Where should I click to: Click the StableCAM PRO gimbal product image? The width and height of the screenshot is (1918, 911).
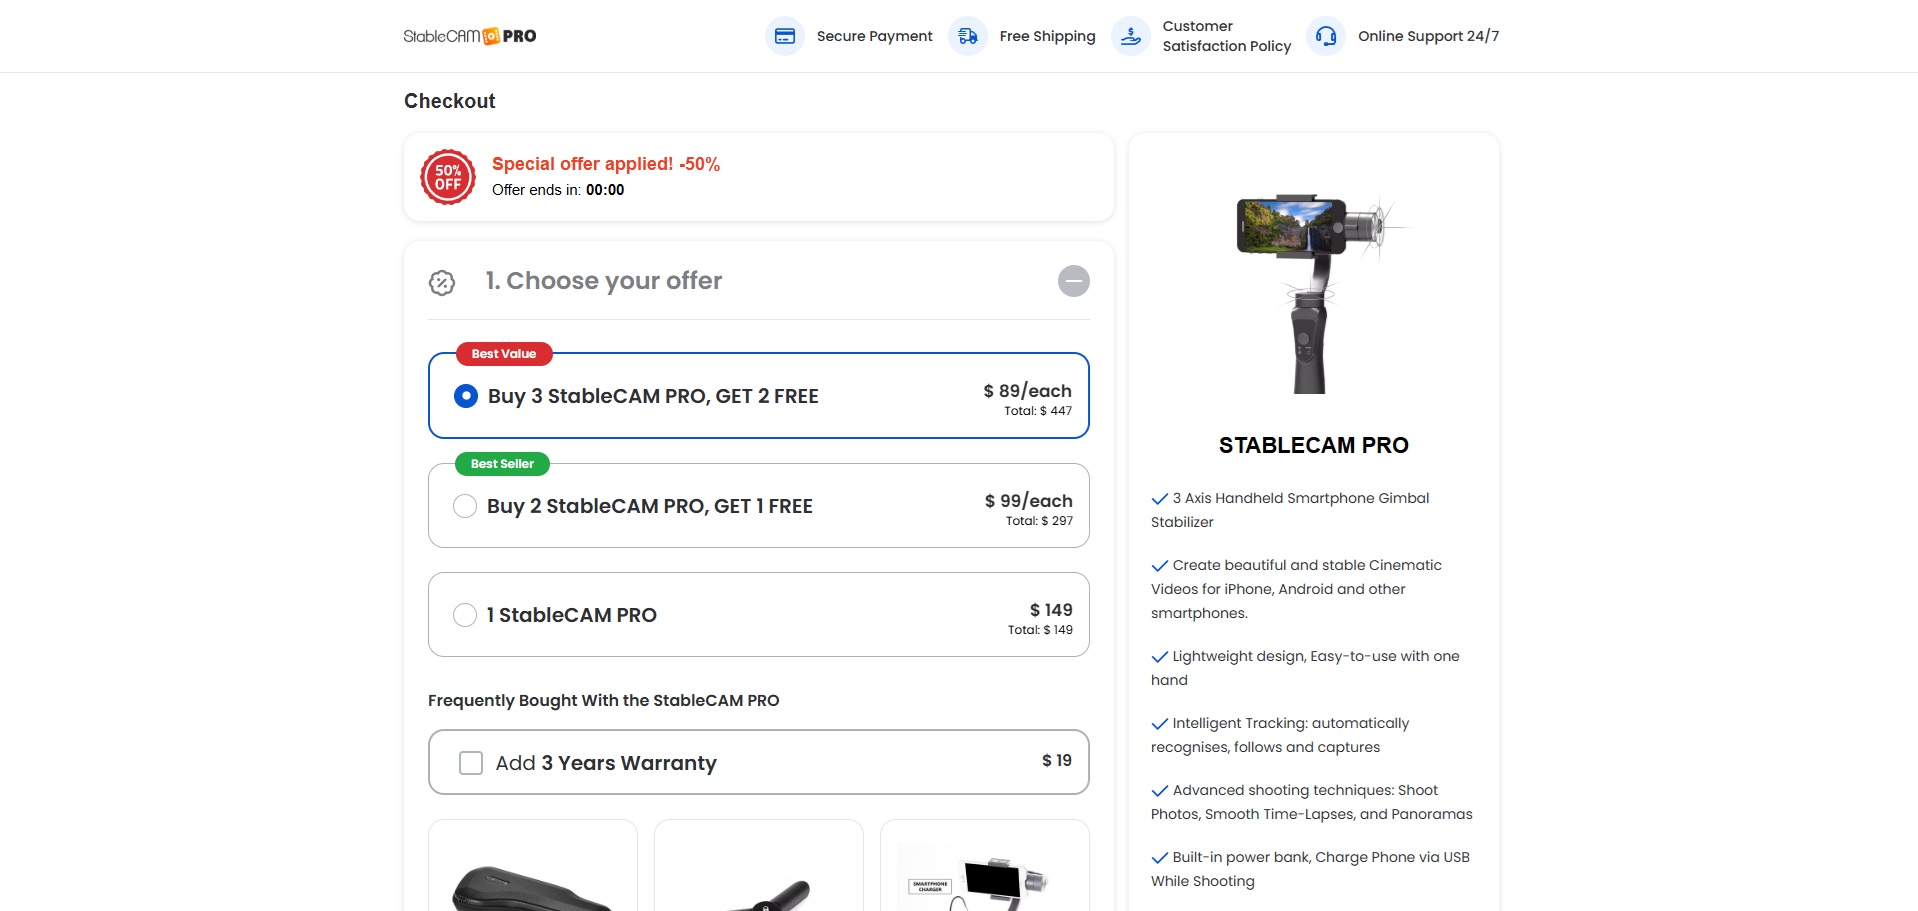[x=1313, y=292]
